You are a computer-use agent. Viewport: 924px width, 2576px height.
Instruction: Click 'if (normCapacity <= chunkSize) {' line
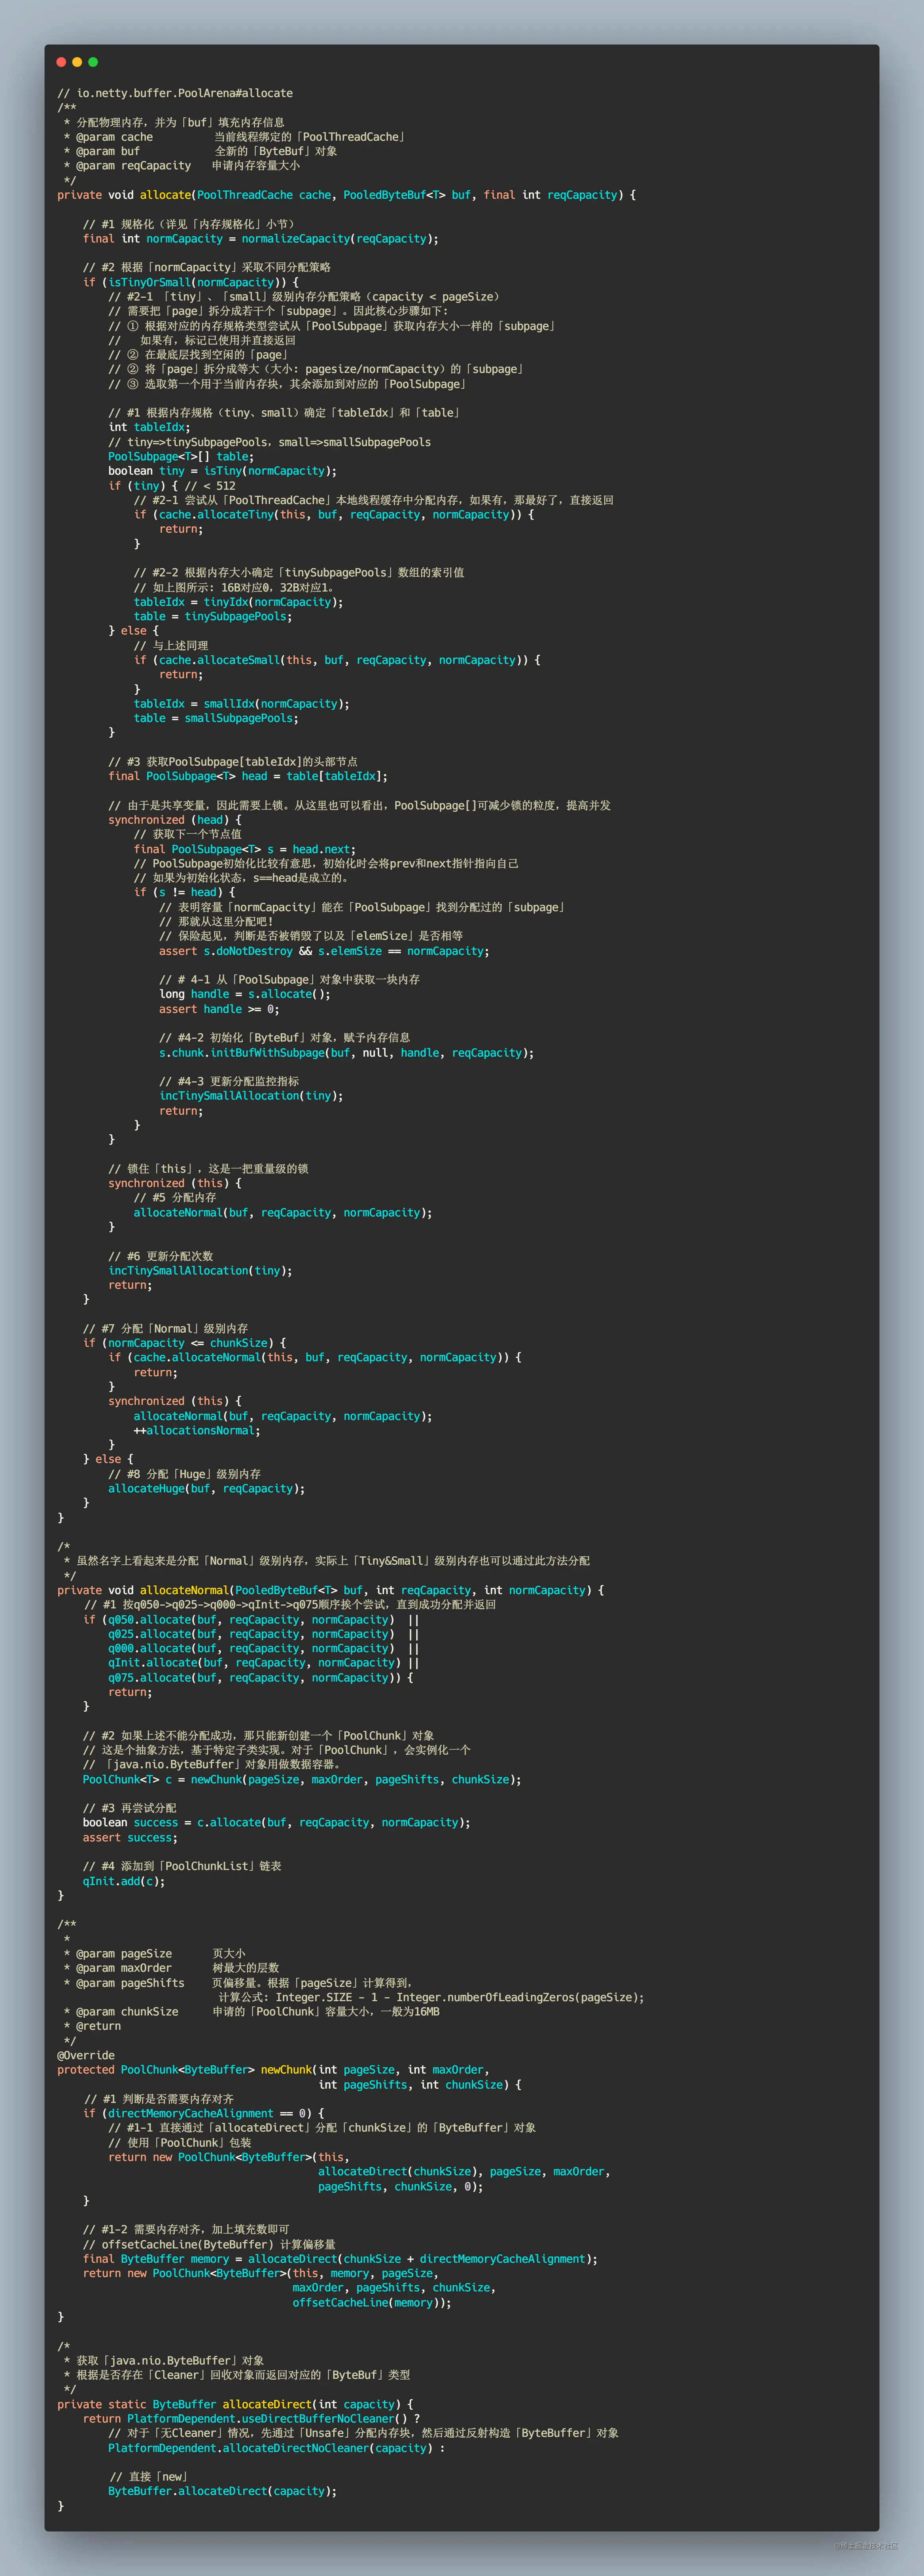coord(184,1343)
